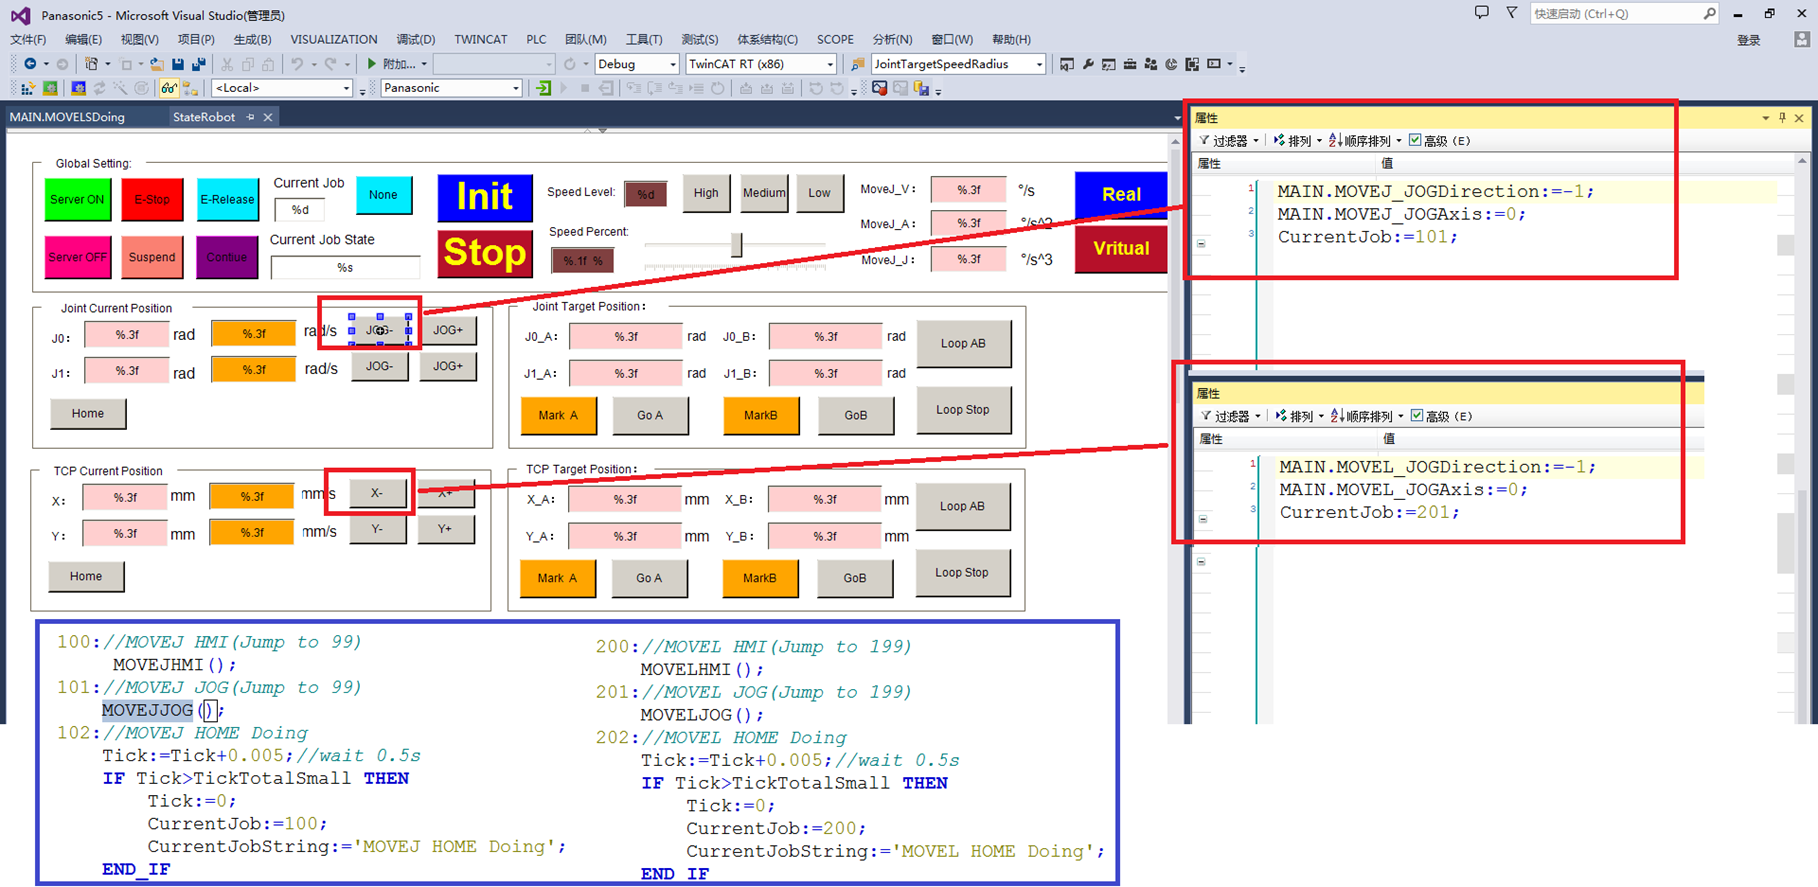Open the TWINCAT menu

coord(480,40)
